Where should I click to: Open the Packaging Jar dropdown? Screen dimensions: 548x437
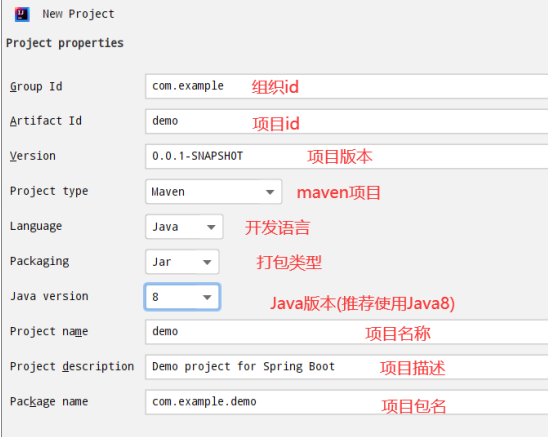tap(182, 262)
